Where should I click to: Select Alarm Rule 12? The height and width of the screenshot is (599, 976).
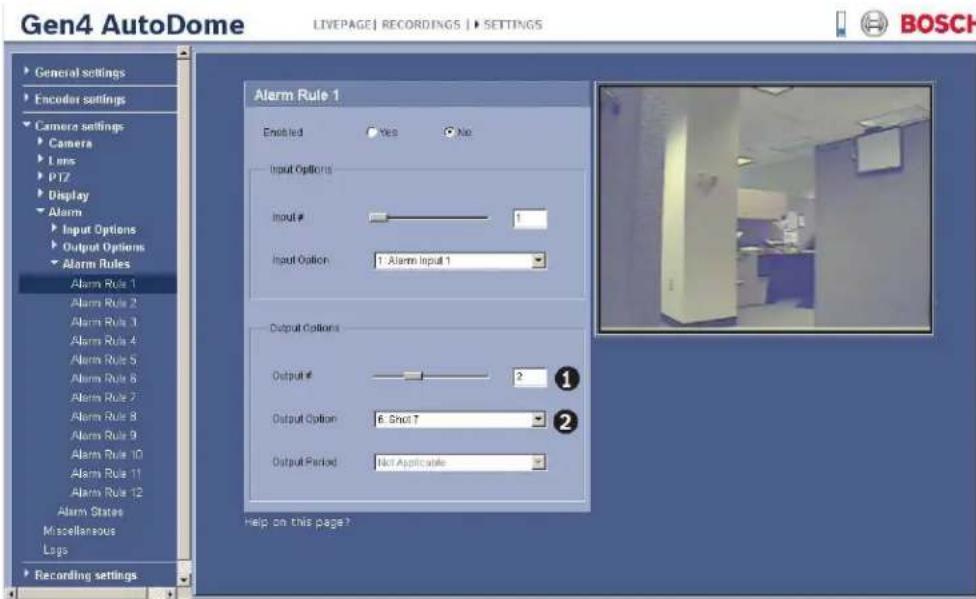(x=106, y=493)
